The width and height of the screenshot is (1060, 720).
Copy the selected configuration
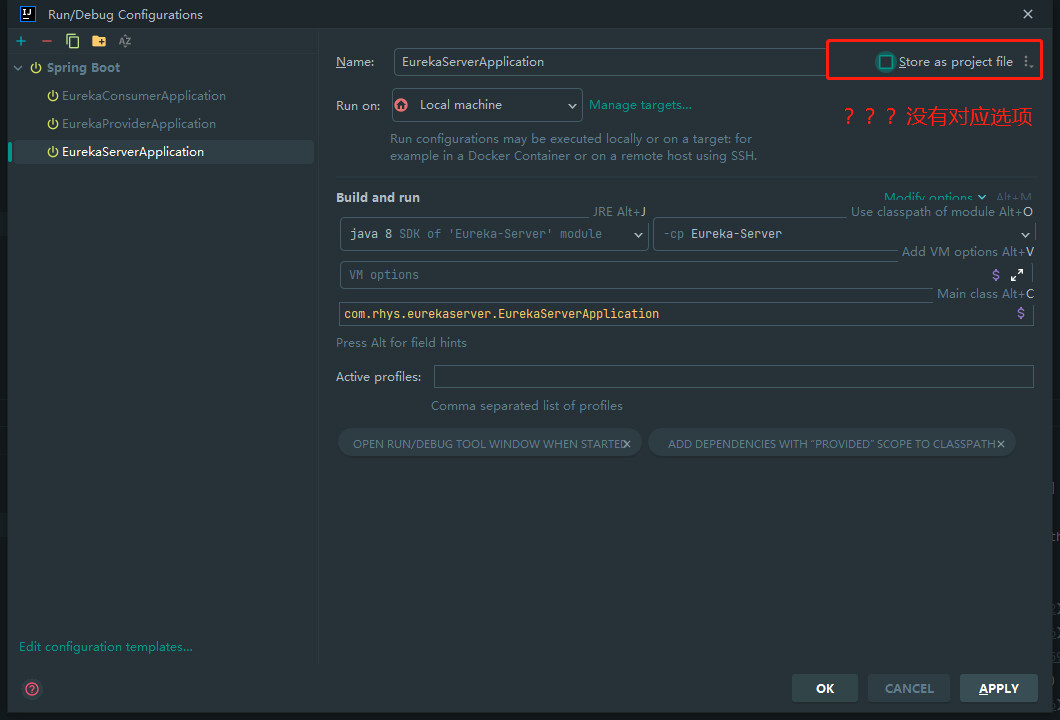[x=72, y=41]
